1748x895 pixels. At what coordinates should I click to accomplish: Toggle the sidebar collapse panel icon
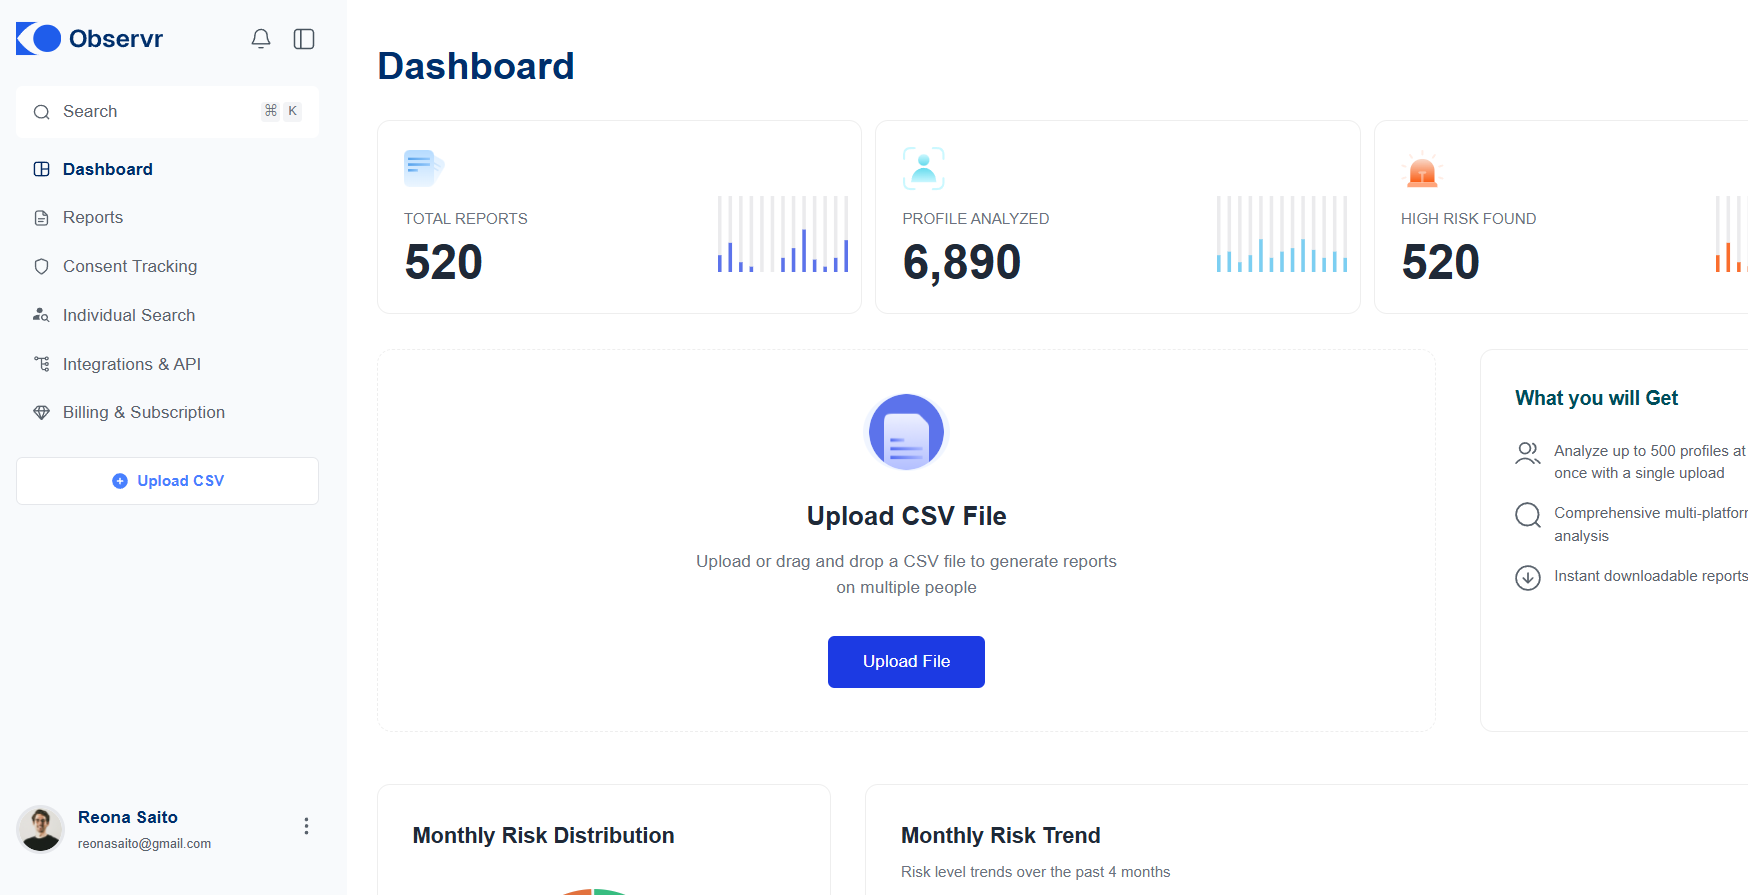point(304,39)
